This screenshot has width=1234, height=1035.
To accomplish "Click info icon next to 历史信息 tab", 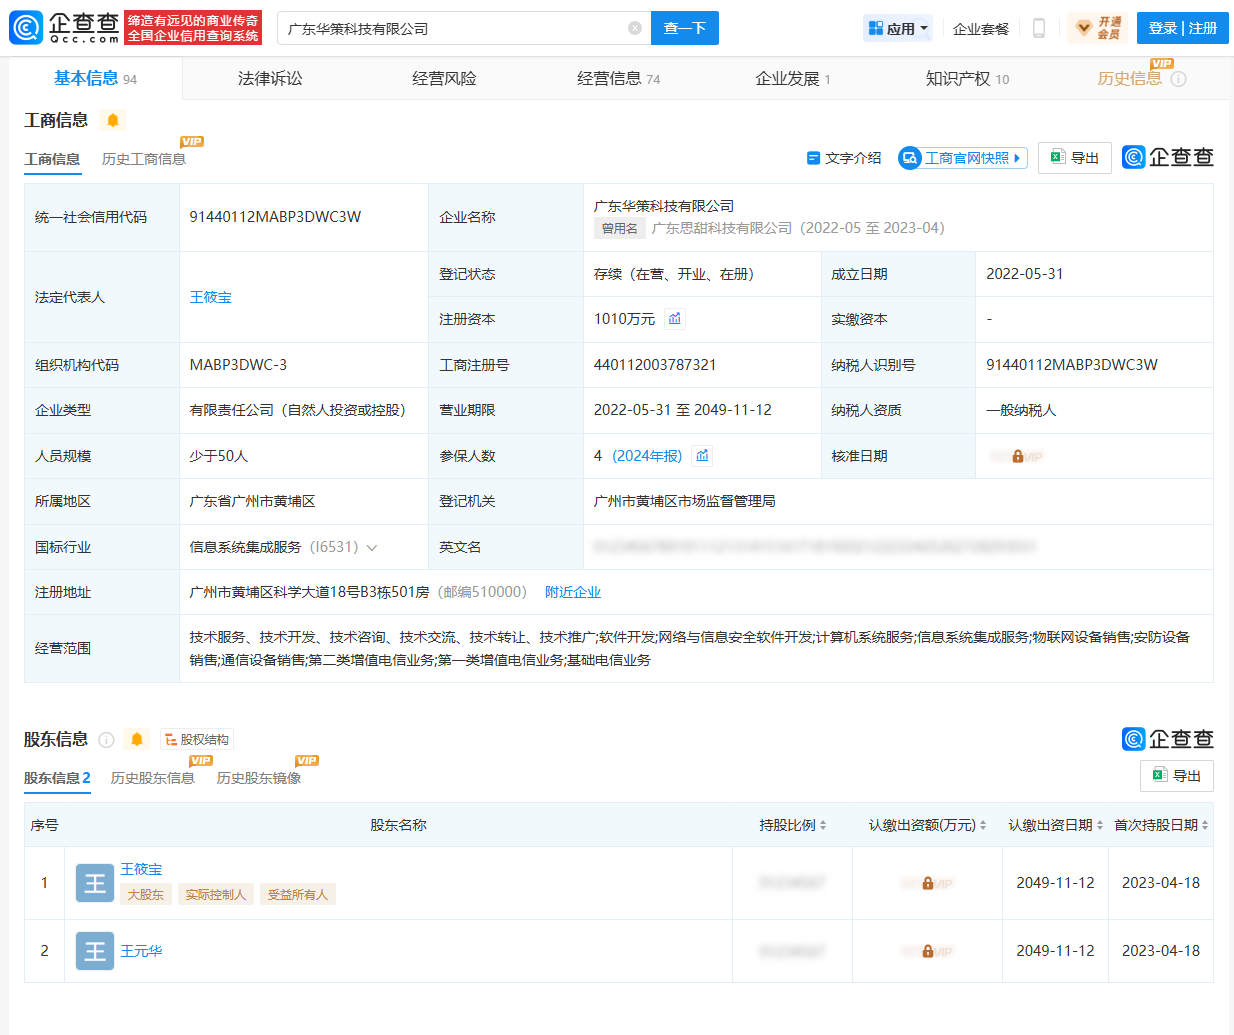I will coord(1178,79).
